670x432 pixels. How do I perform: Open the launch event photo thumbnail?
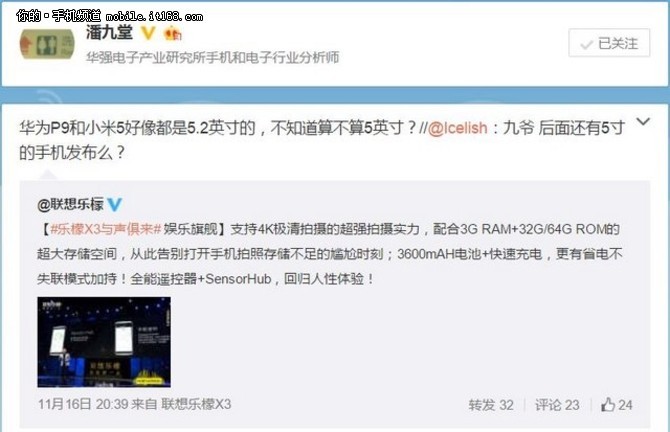[104, 342]
